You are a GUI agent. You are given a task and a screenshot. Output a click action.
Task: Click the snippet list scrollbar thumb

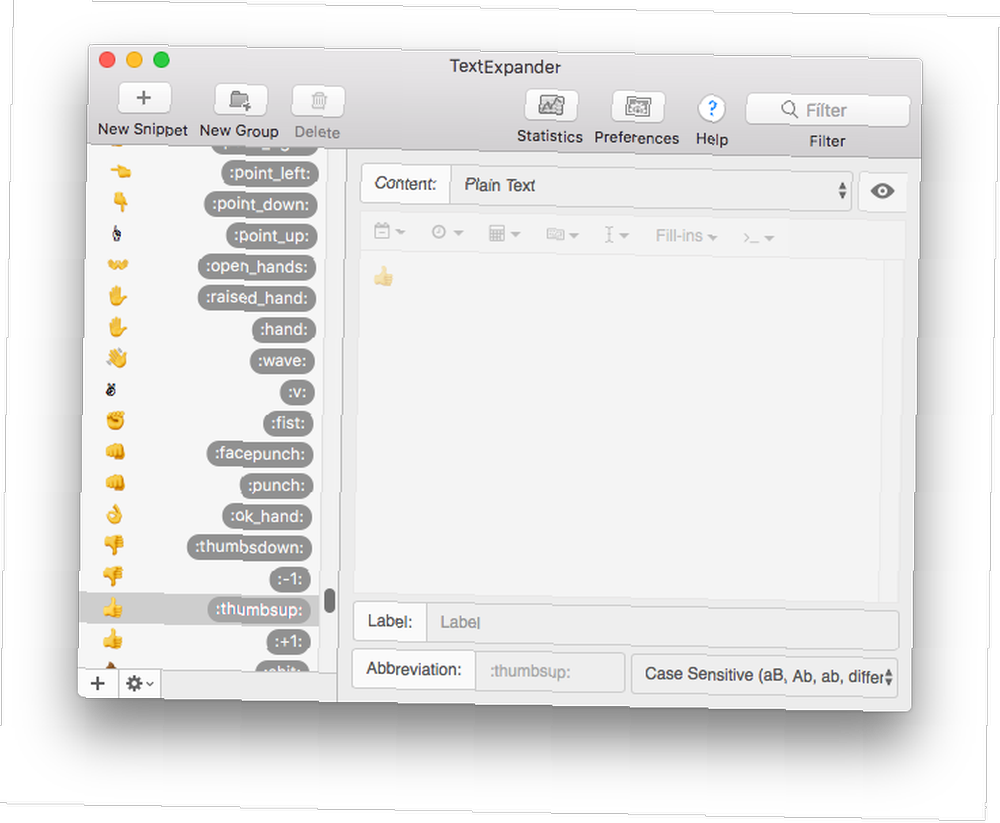[329, 600]
